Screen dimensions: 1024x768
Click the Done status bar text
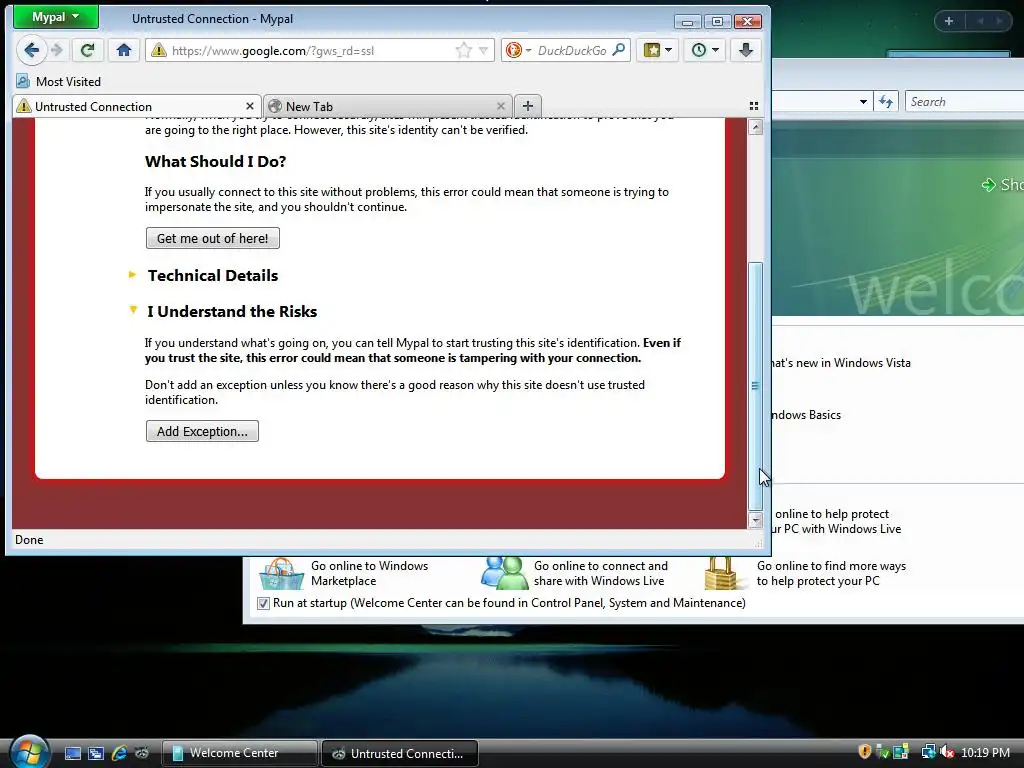29,539
